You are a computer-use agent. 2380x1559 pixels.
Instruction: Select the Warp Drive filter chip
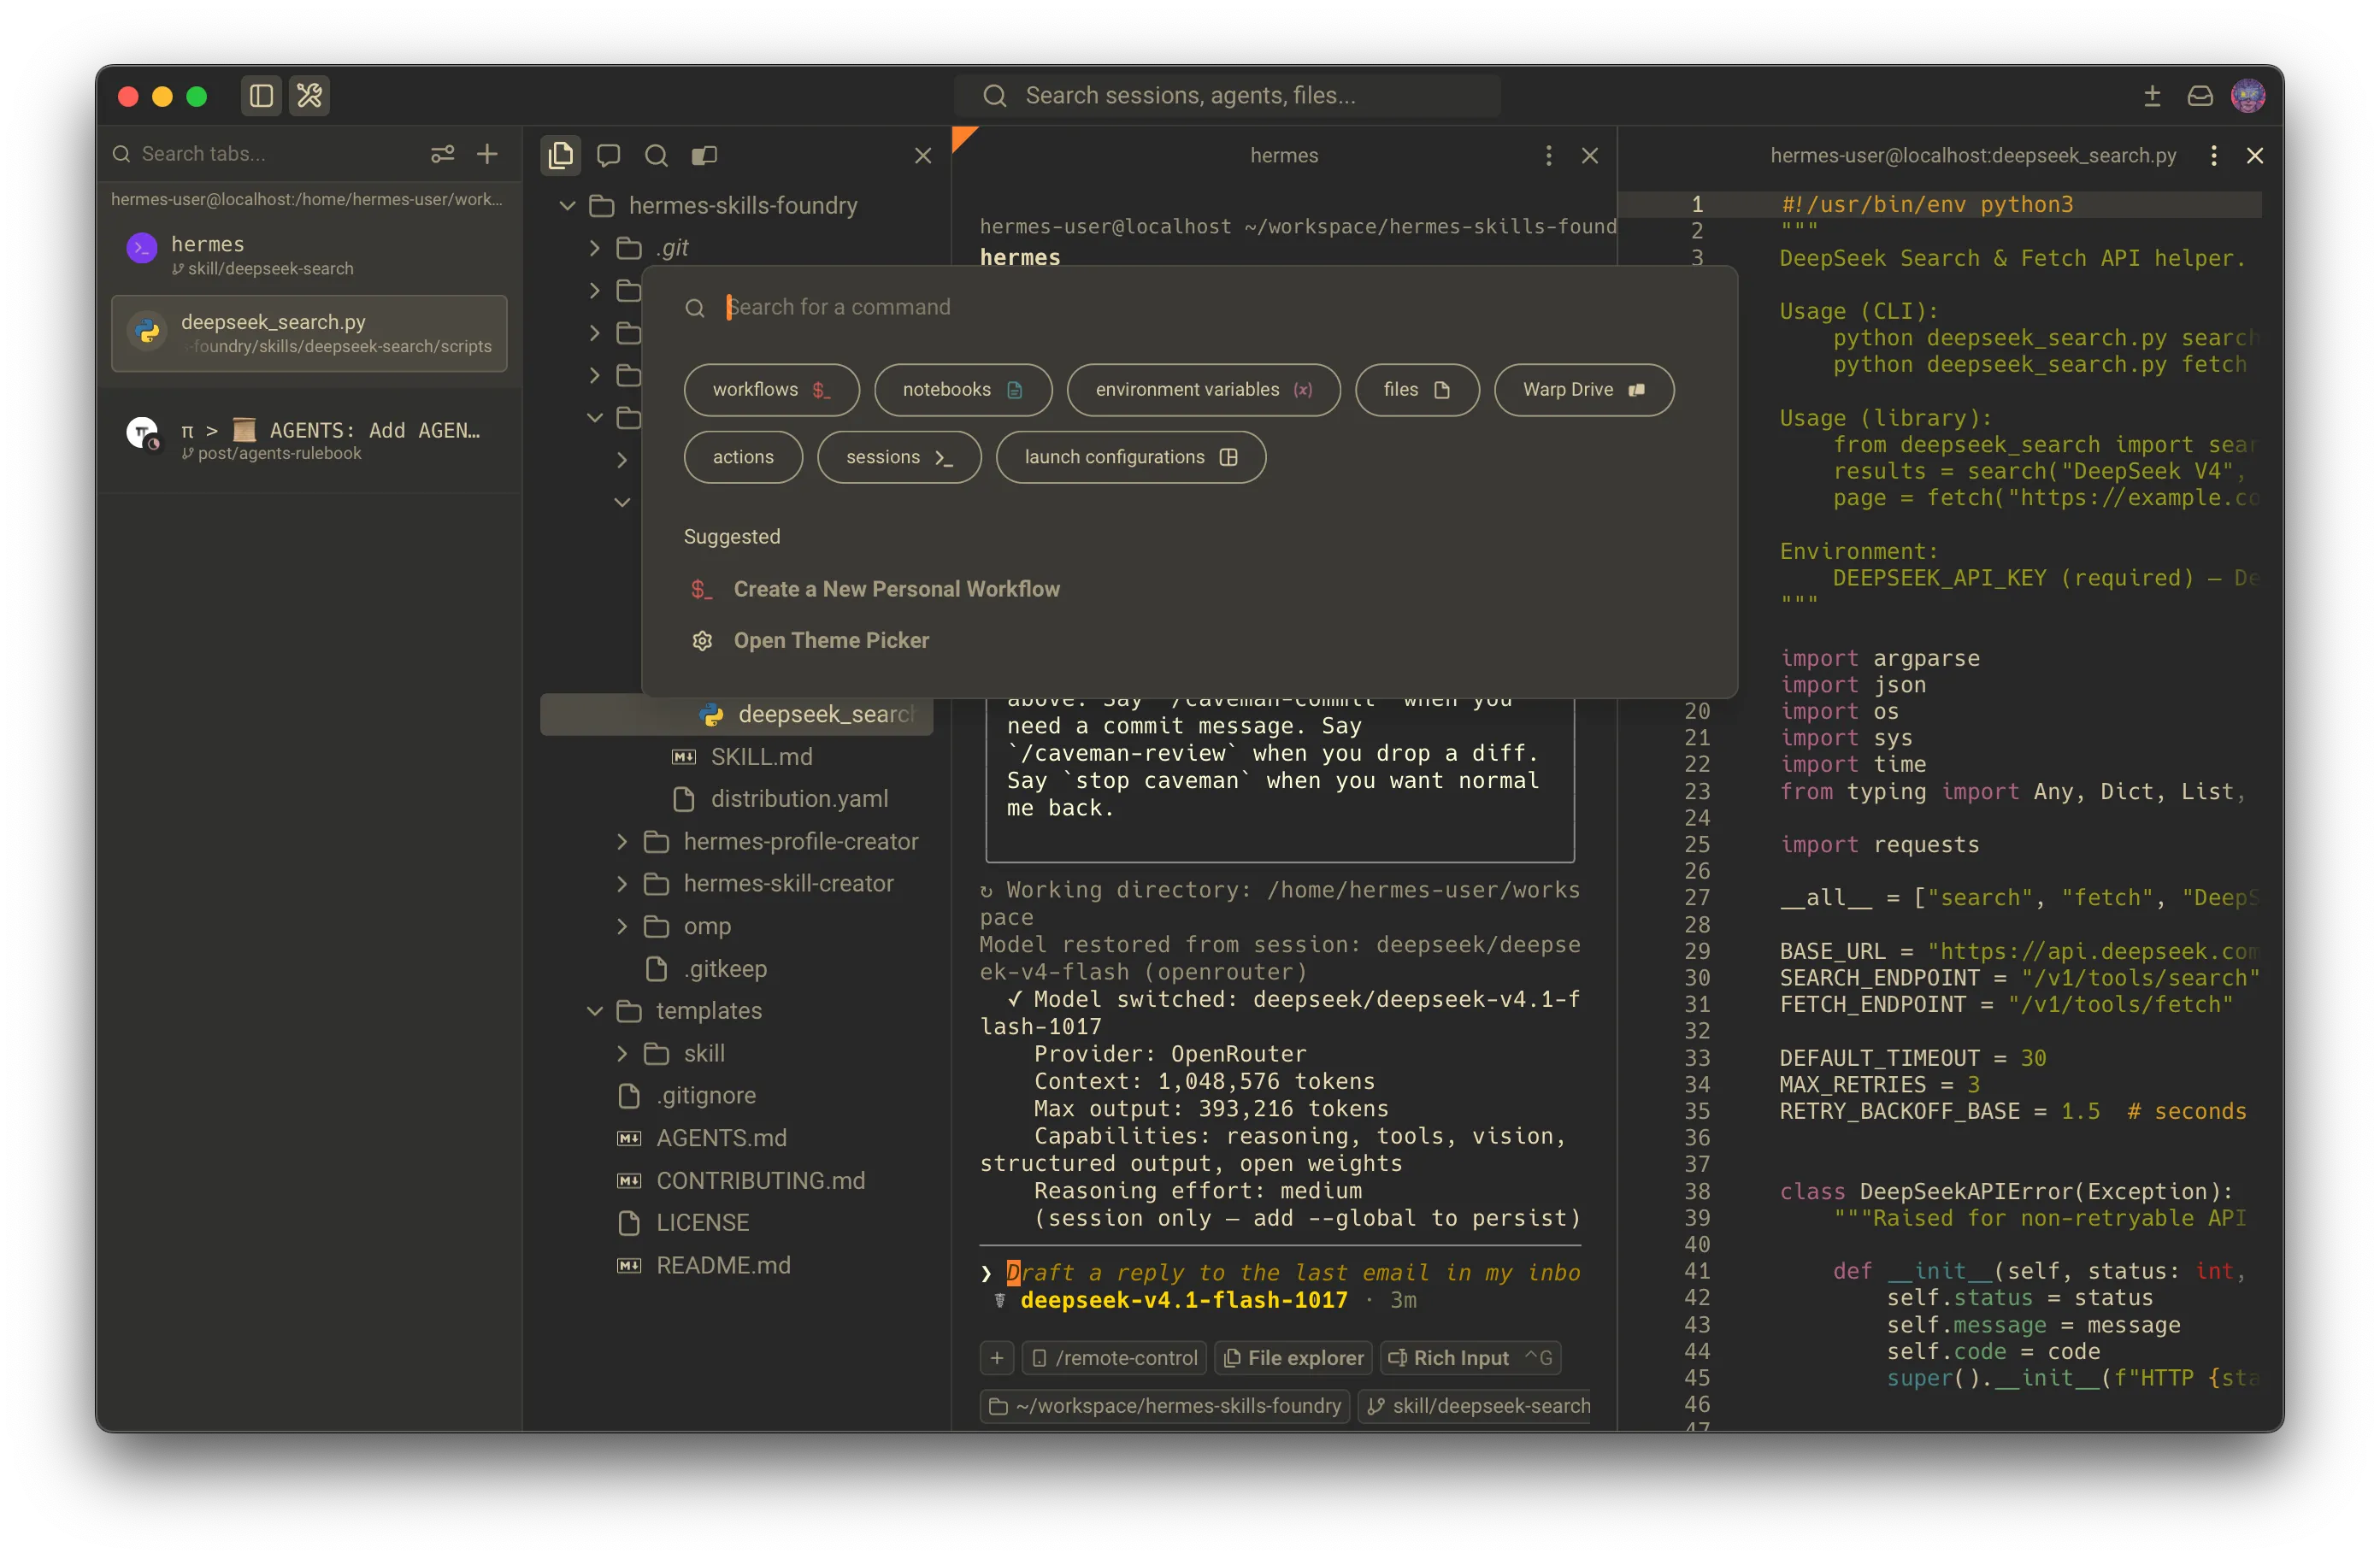click(1583, 390)
